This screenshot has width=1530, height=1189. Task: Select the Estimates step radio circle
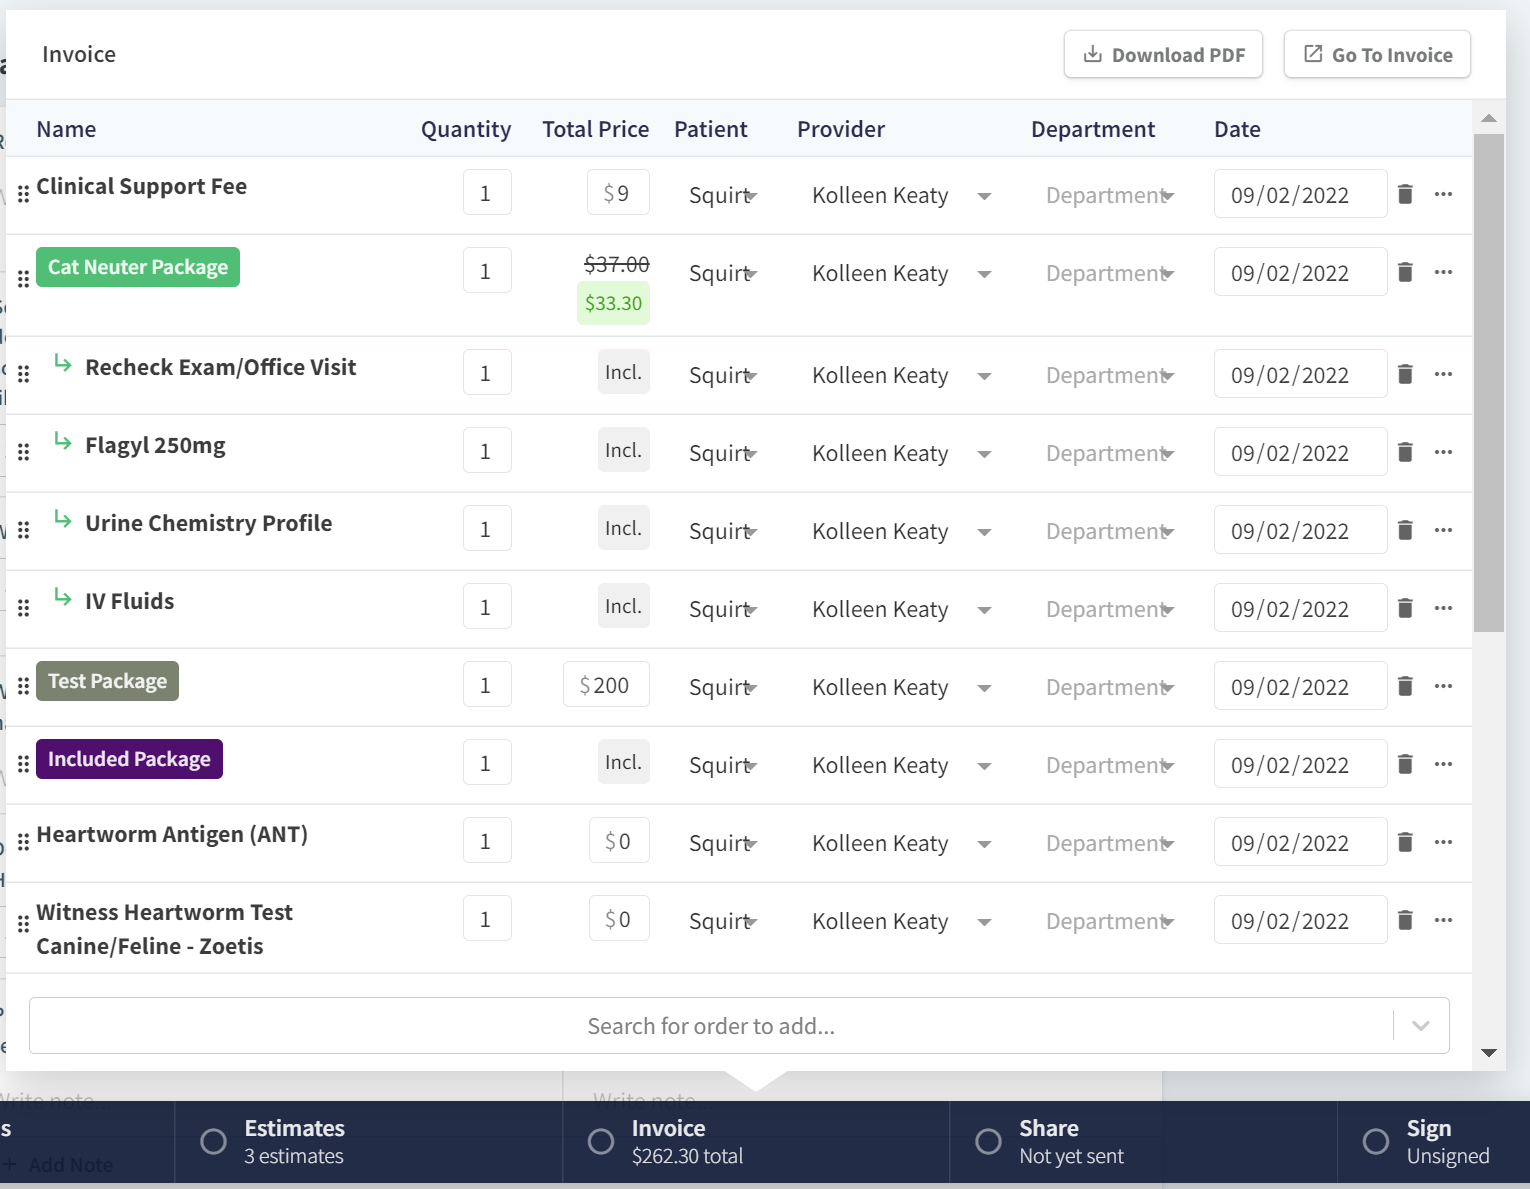pyautogui.click(x=213, y=1141)
